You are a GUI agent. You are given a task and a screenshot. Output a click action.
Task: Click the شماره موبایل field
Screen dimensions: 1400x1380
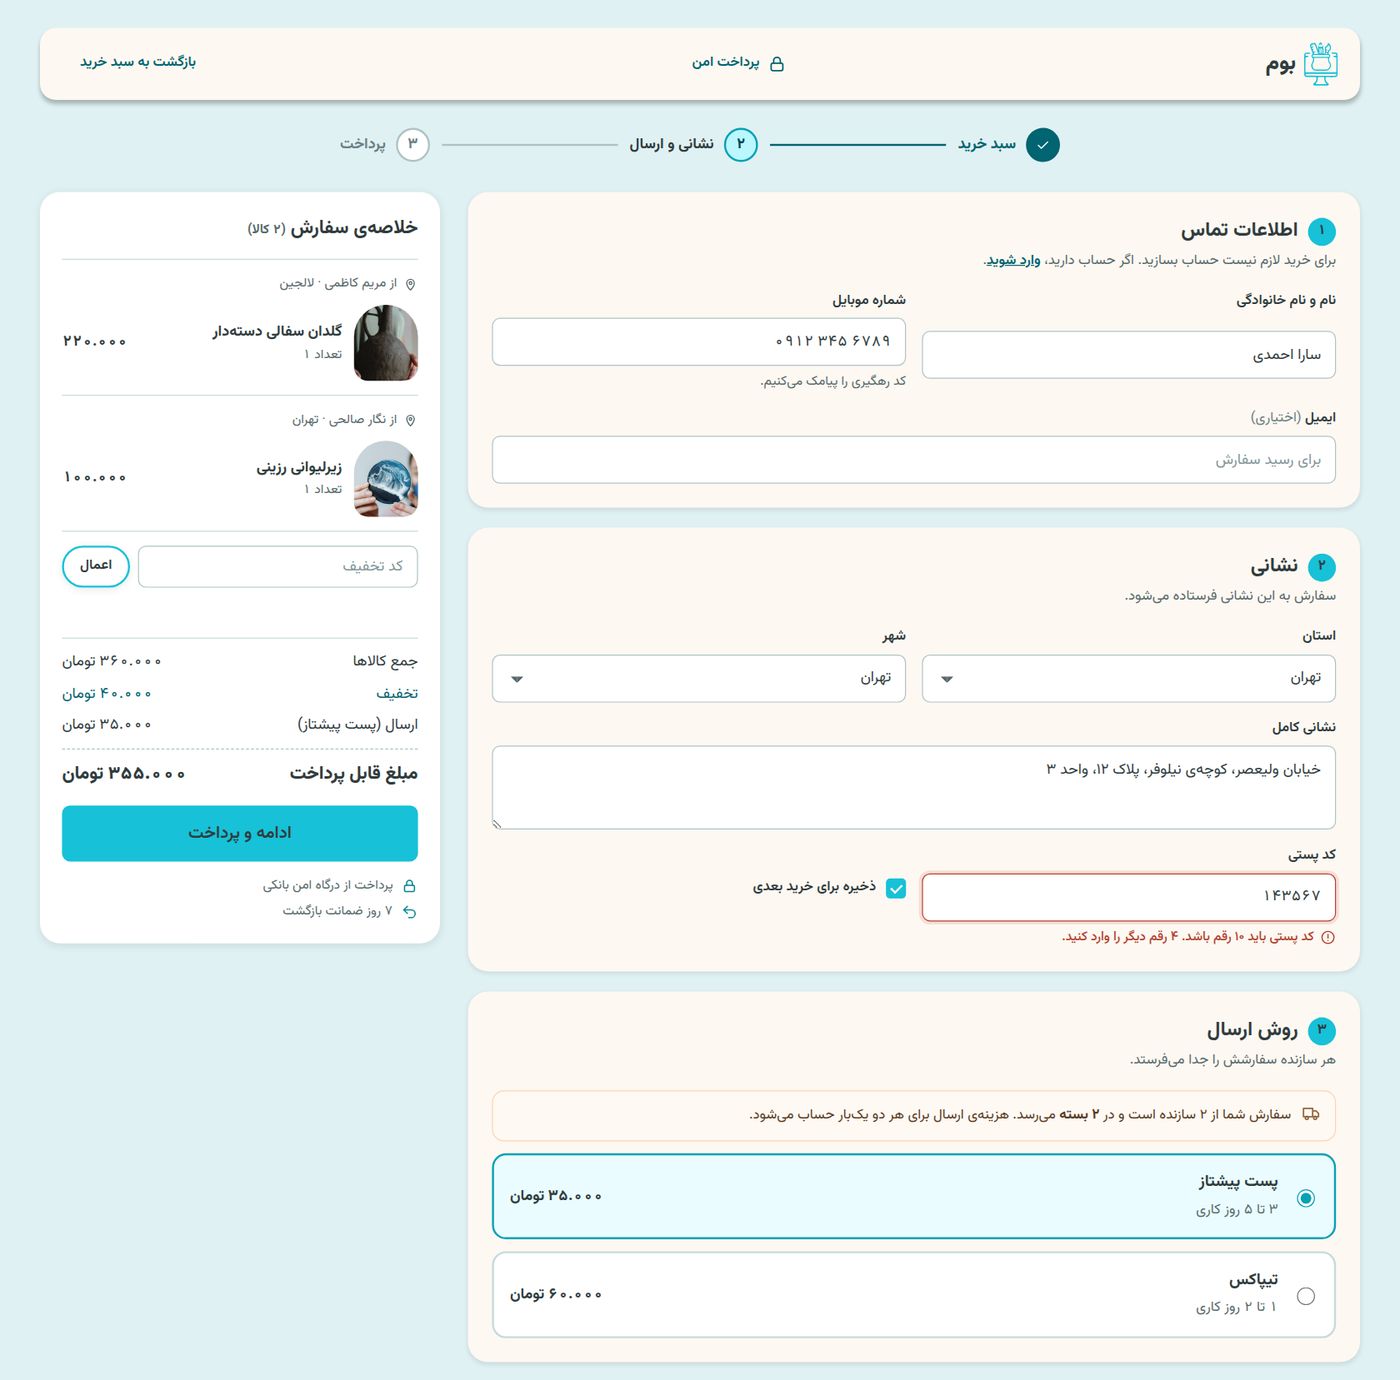point(699,342)
